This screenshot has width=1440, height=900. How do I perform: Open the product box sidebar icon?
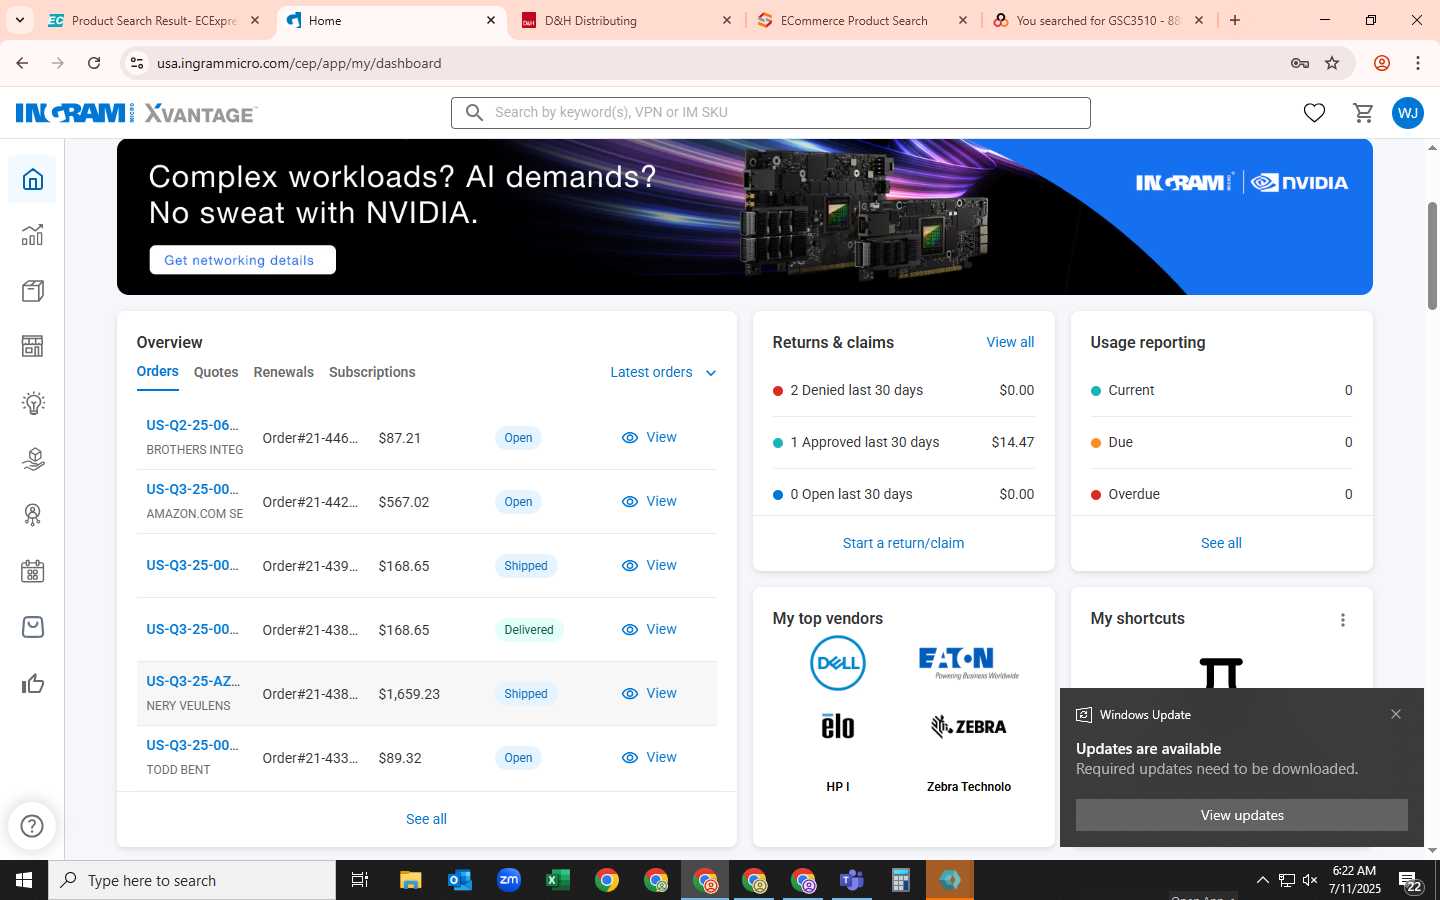33,291
